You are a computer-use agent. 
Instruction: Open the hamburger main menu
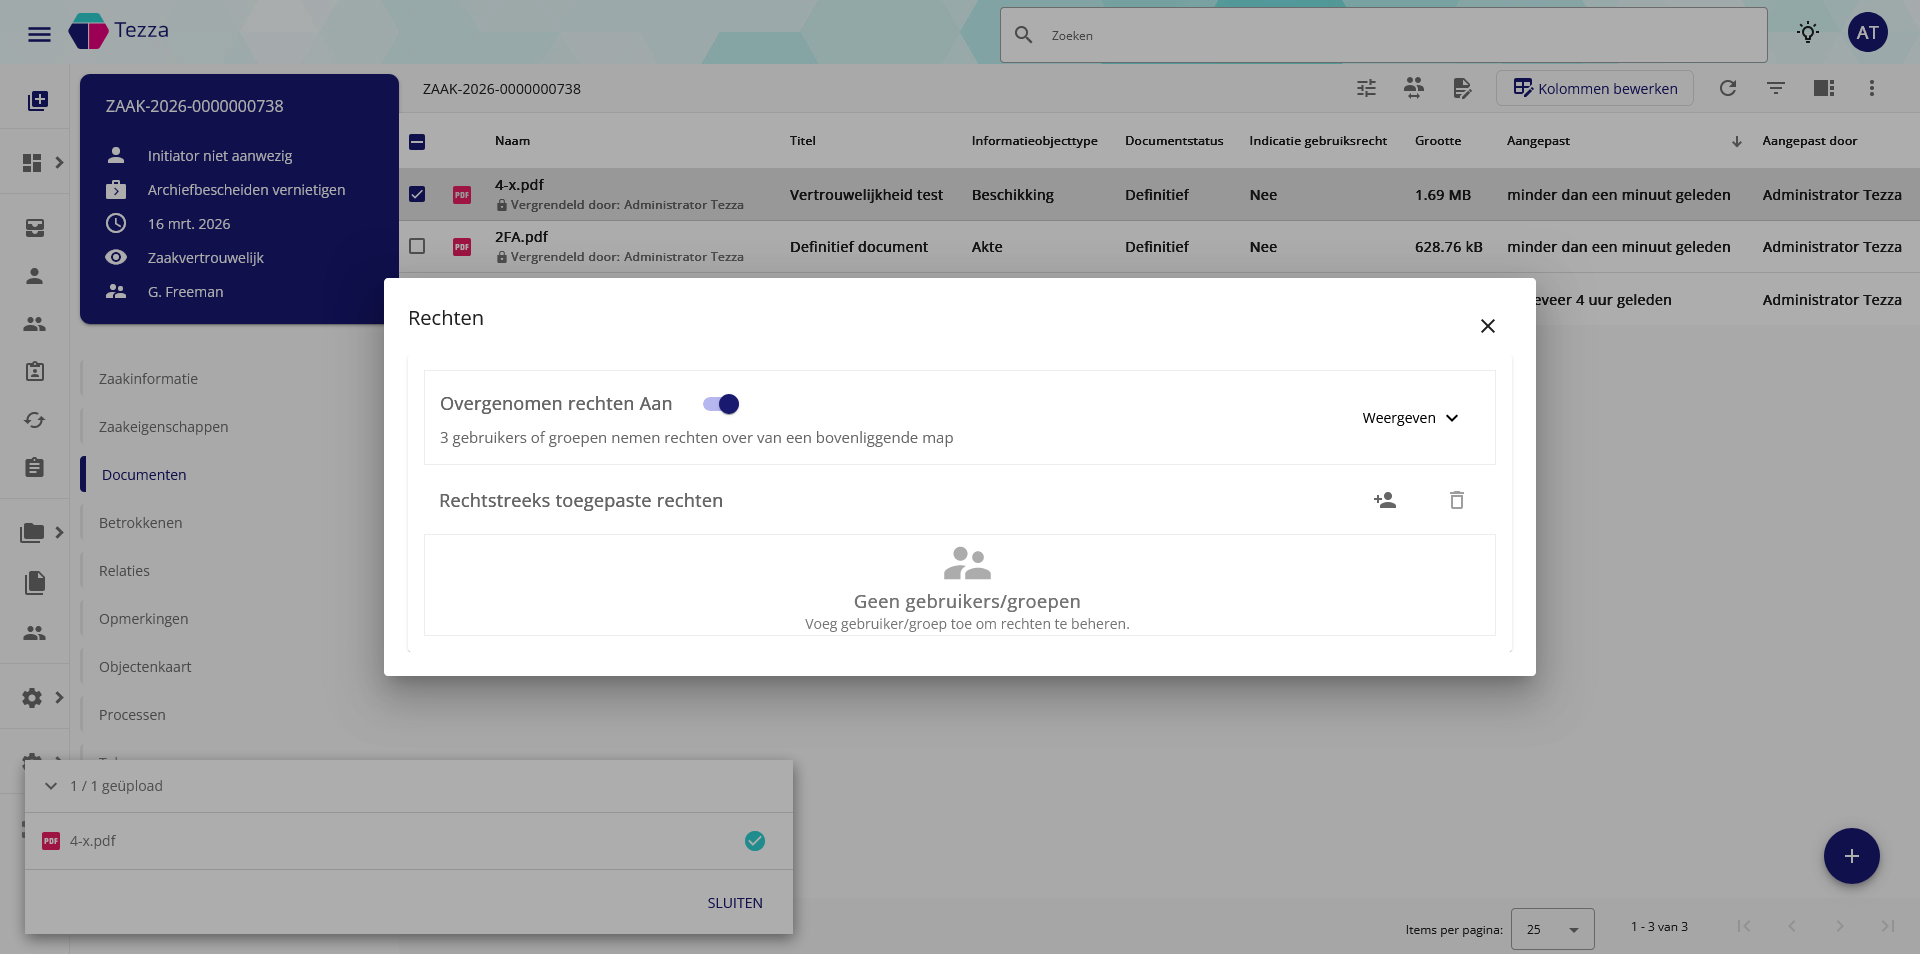[x=39, y=35]
